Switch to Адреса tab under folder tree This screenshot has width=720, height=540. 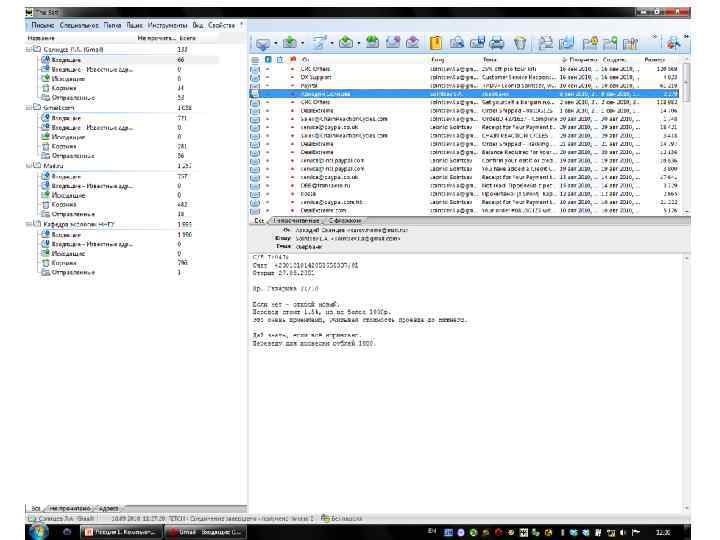108,508
